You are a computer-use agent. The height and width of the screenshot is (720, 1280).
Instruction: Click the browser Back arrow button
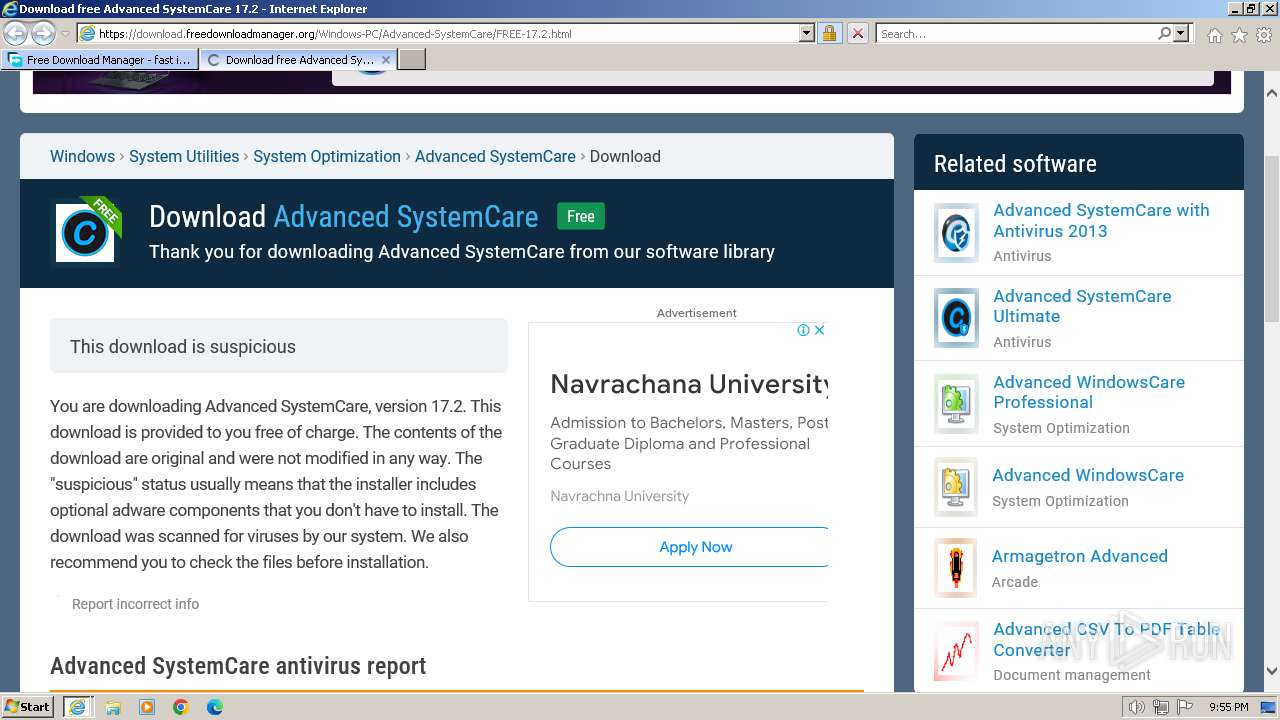[15, 34]
